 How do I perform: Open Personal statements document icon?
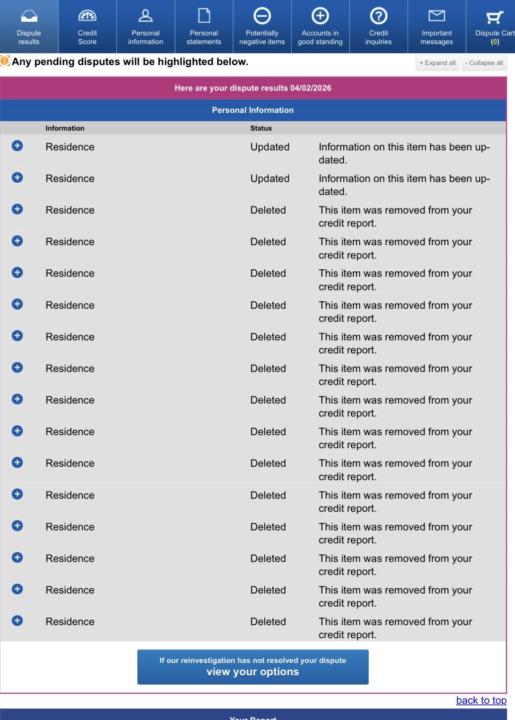pos(204,16)
